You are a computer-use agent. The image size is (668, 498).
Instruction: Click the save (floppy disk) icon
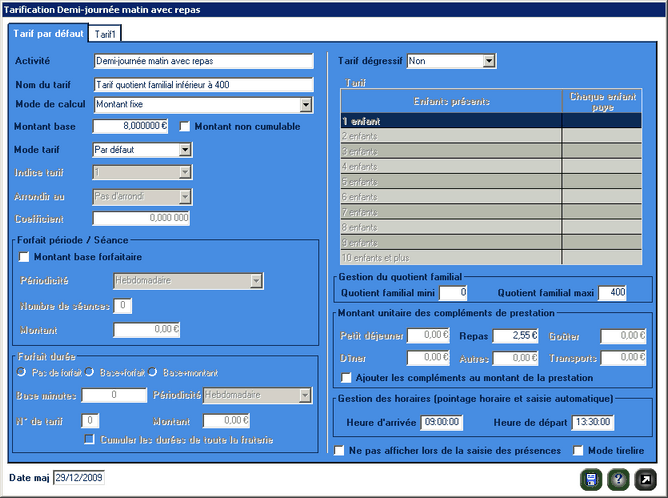point(593,480)
